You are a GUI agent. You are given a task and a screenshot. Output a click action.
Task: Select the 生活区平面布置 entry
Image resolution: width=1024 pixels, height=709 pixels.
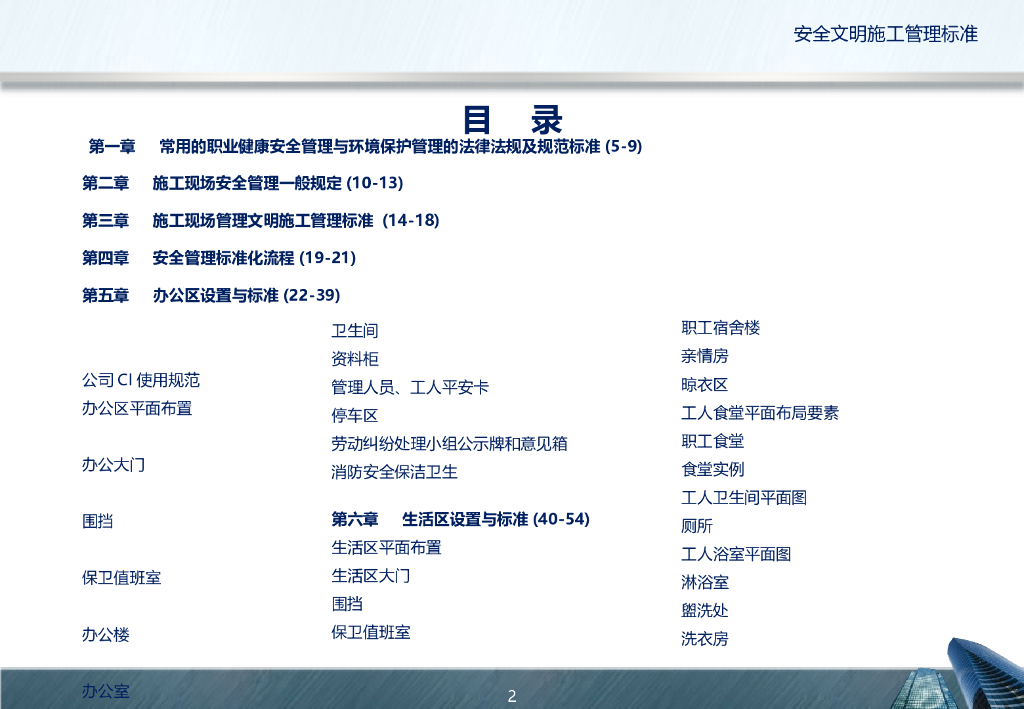coord(387,547)
